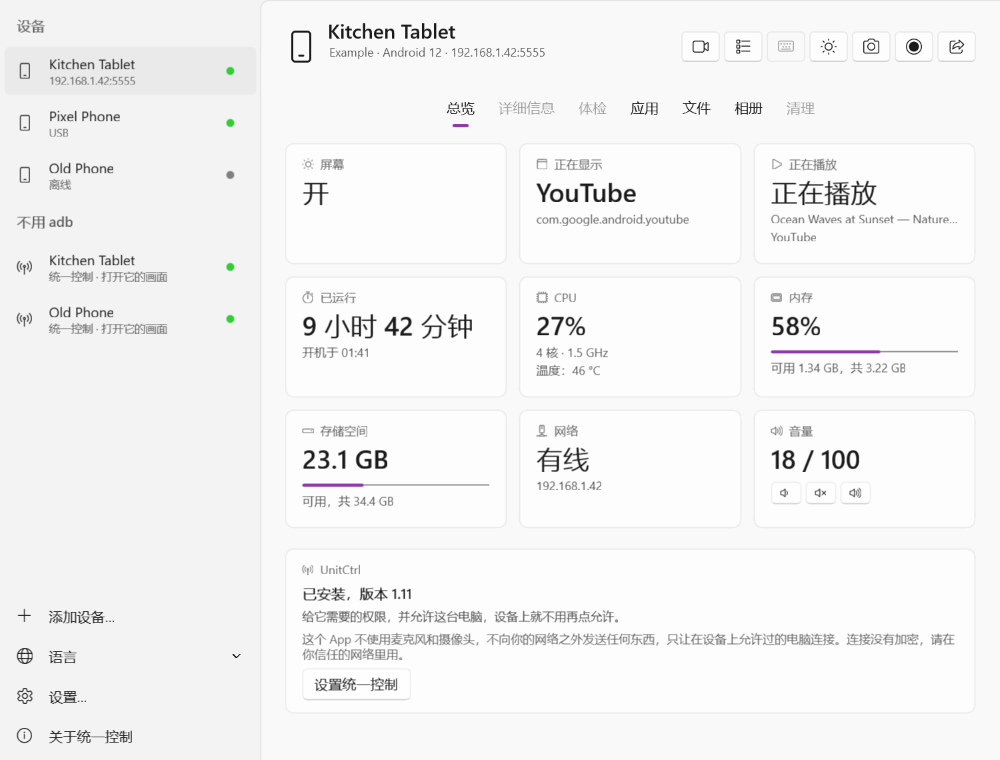This screenshot has width=1000, height=760.
Task: Click the large phone icon beside Kitchen Tablet title
Action: pos(301,47)
